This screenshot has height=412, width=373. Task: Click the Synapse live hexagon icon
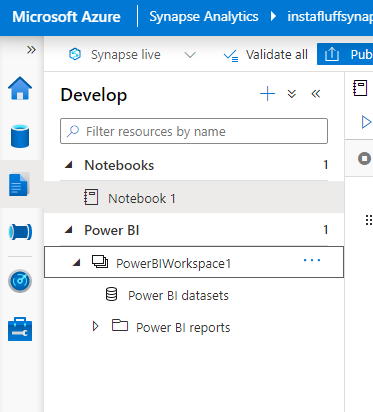(75, 54)
